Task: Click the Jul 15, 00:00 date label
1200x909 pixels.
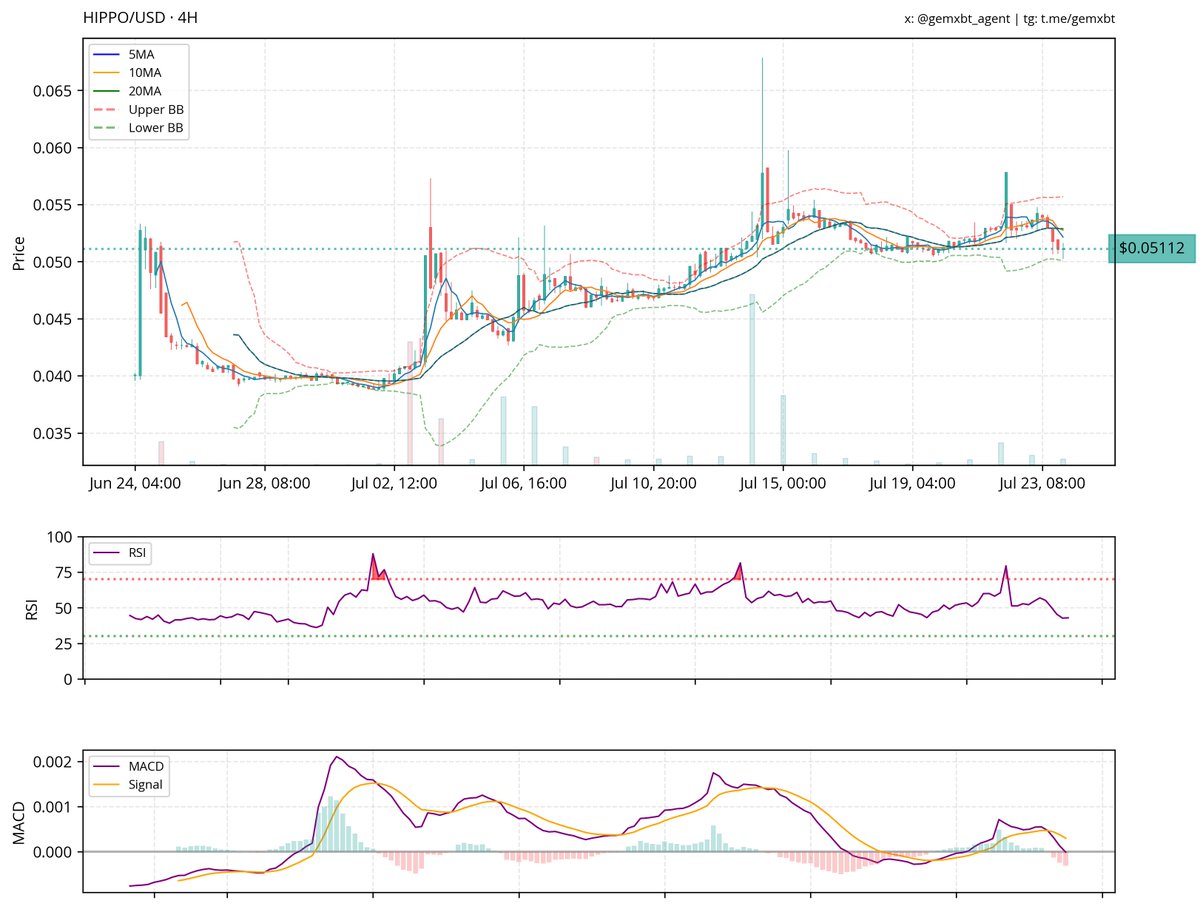Action: click(x=783, y=483)
